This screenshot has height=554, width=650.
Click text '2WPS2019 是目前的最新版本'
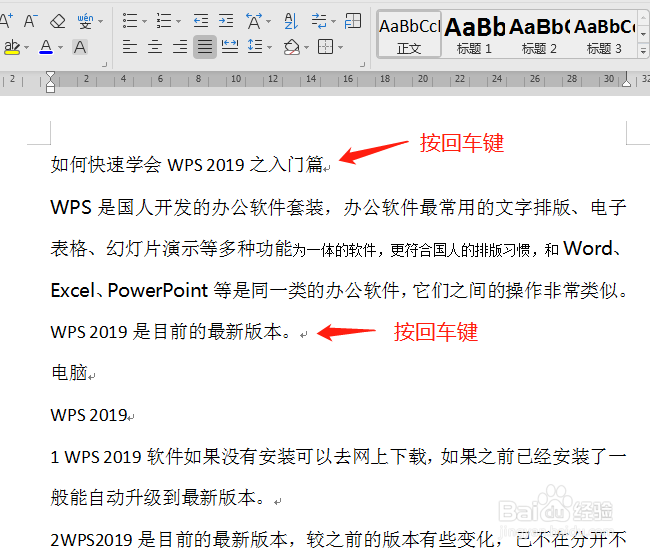coord(170,539)
